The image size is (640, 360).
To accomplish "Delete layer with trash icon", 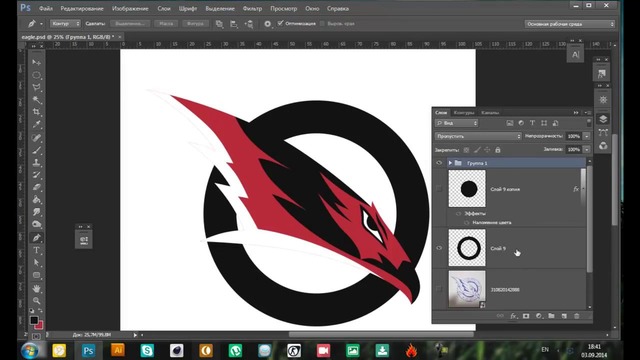I will pyautogui.click(x=576, y=316).
